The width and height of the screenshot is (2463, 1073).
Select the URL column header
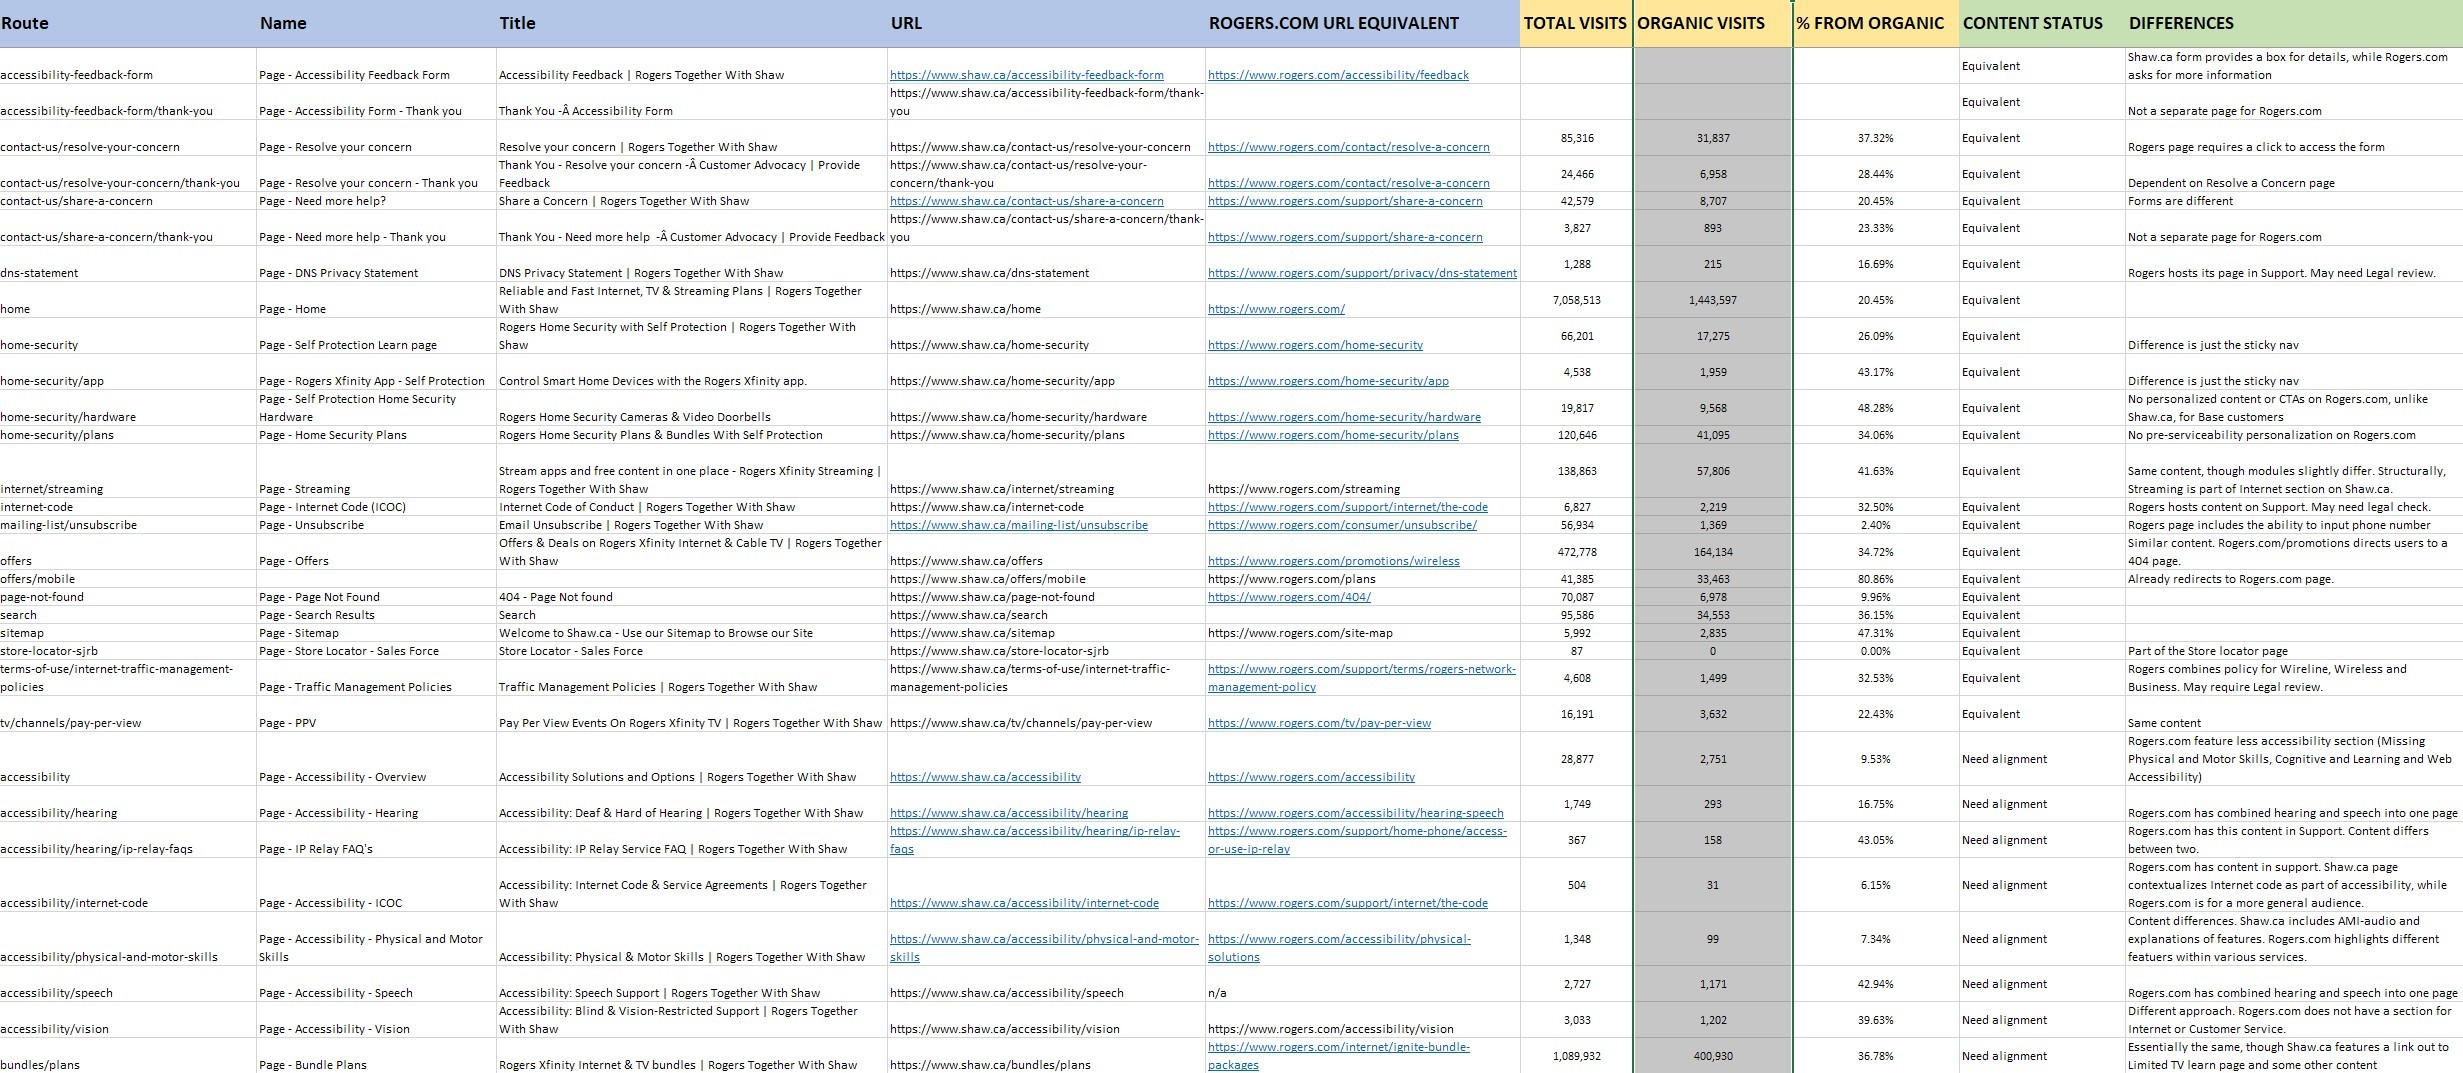click(1046, 23)
